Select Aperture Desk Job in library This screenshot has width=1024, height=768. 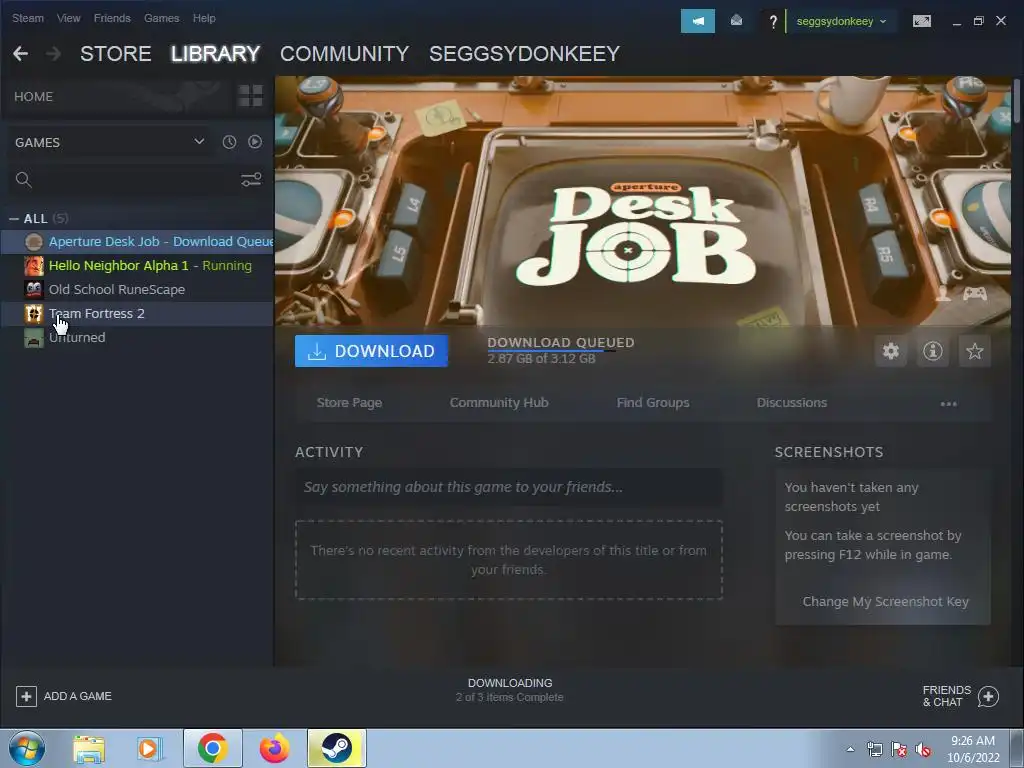coord(137,242)
